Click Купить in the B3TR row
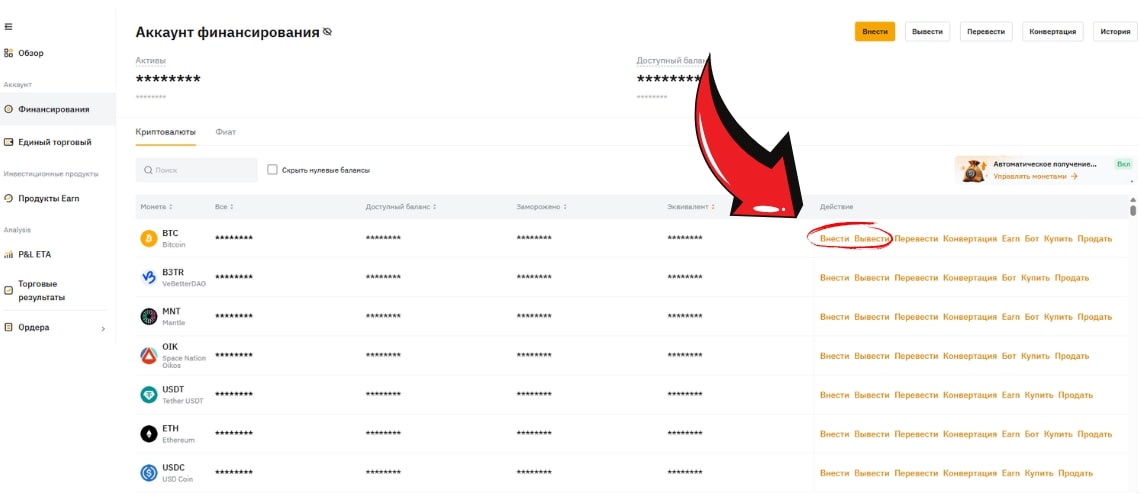 pos(1035,278)
